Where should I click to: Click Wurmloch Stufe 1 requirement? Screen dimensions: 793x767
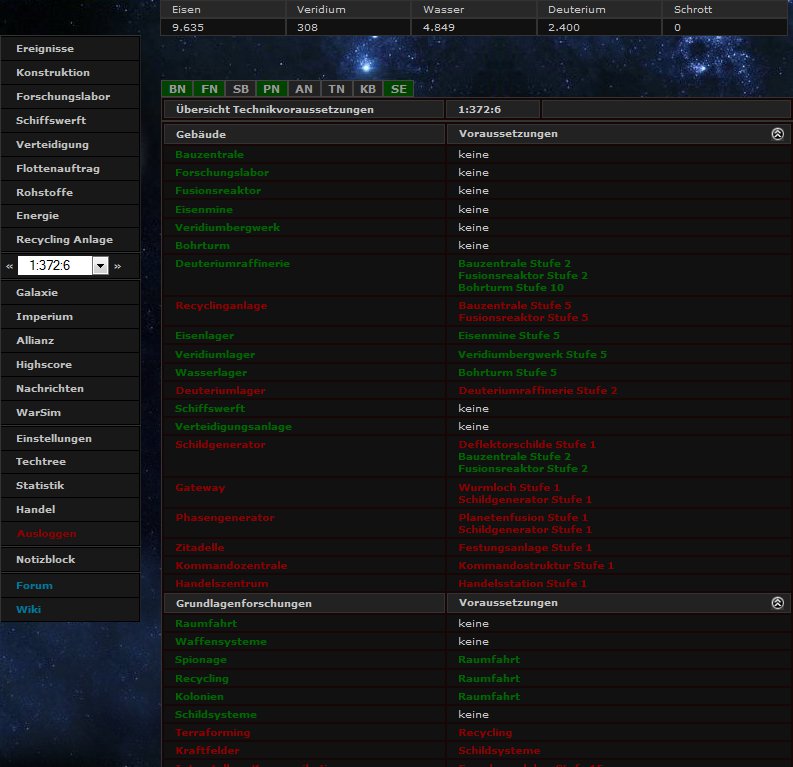coord(509,487)
